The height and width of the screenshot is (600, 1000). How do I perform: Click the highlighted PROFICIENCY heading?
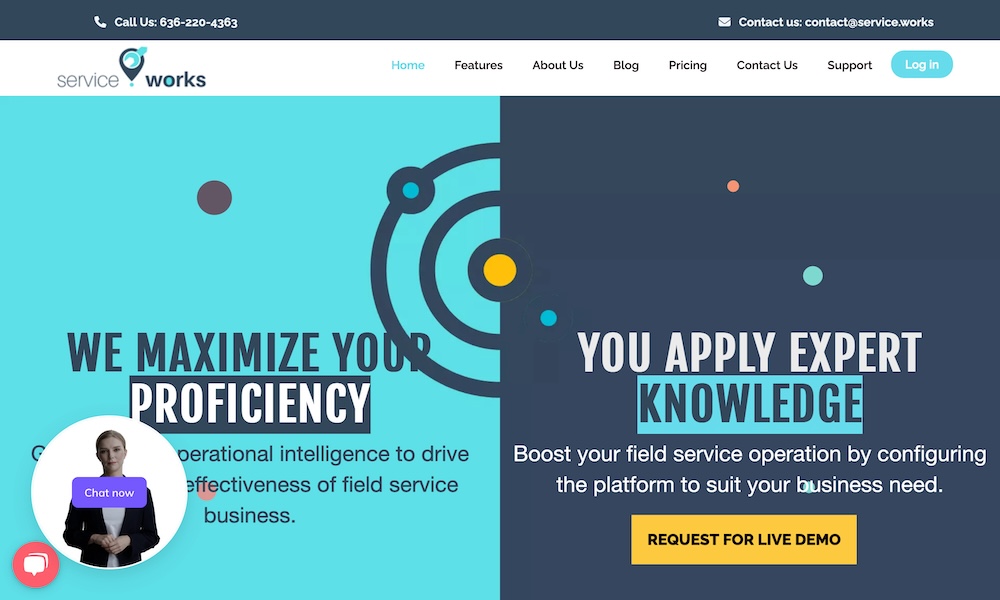tap(250, 404)
